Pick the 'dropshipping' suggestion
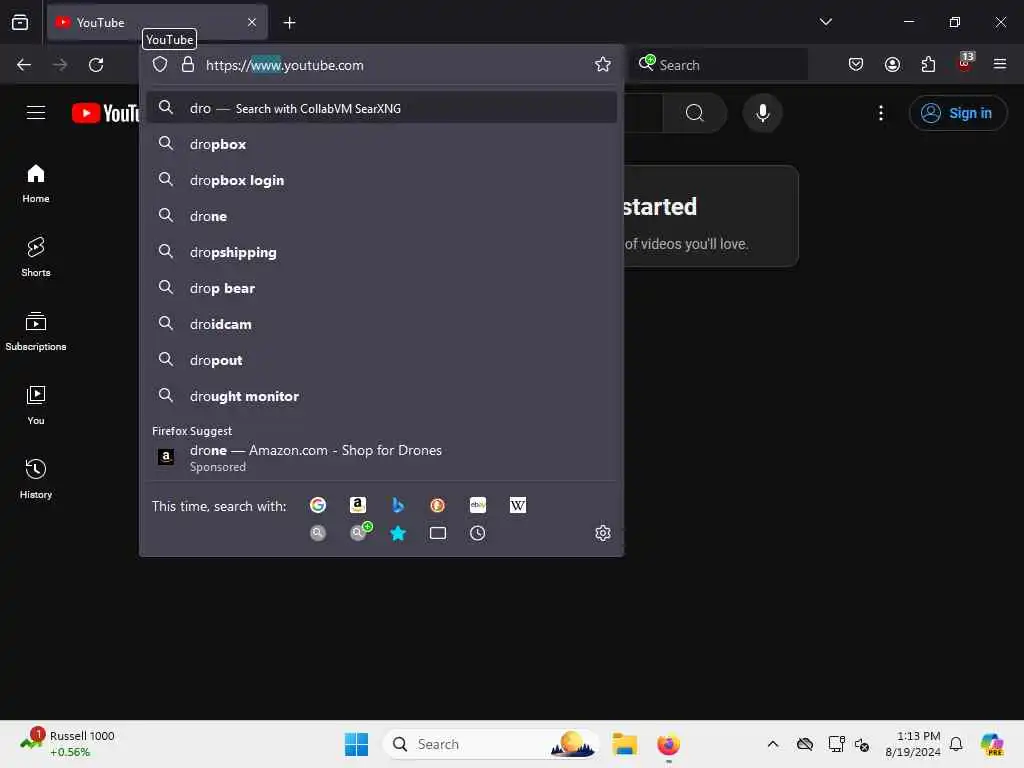Image resolution: width=1024 pixels, height=768 pixels. point(382,252)
